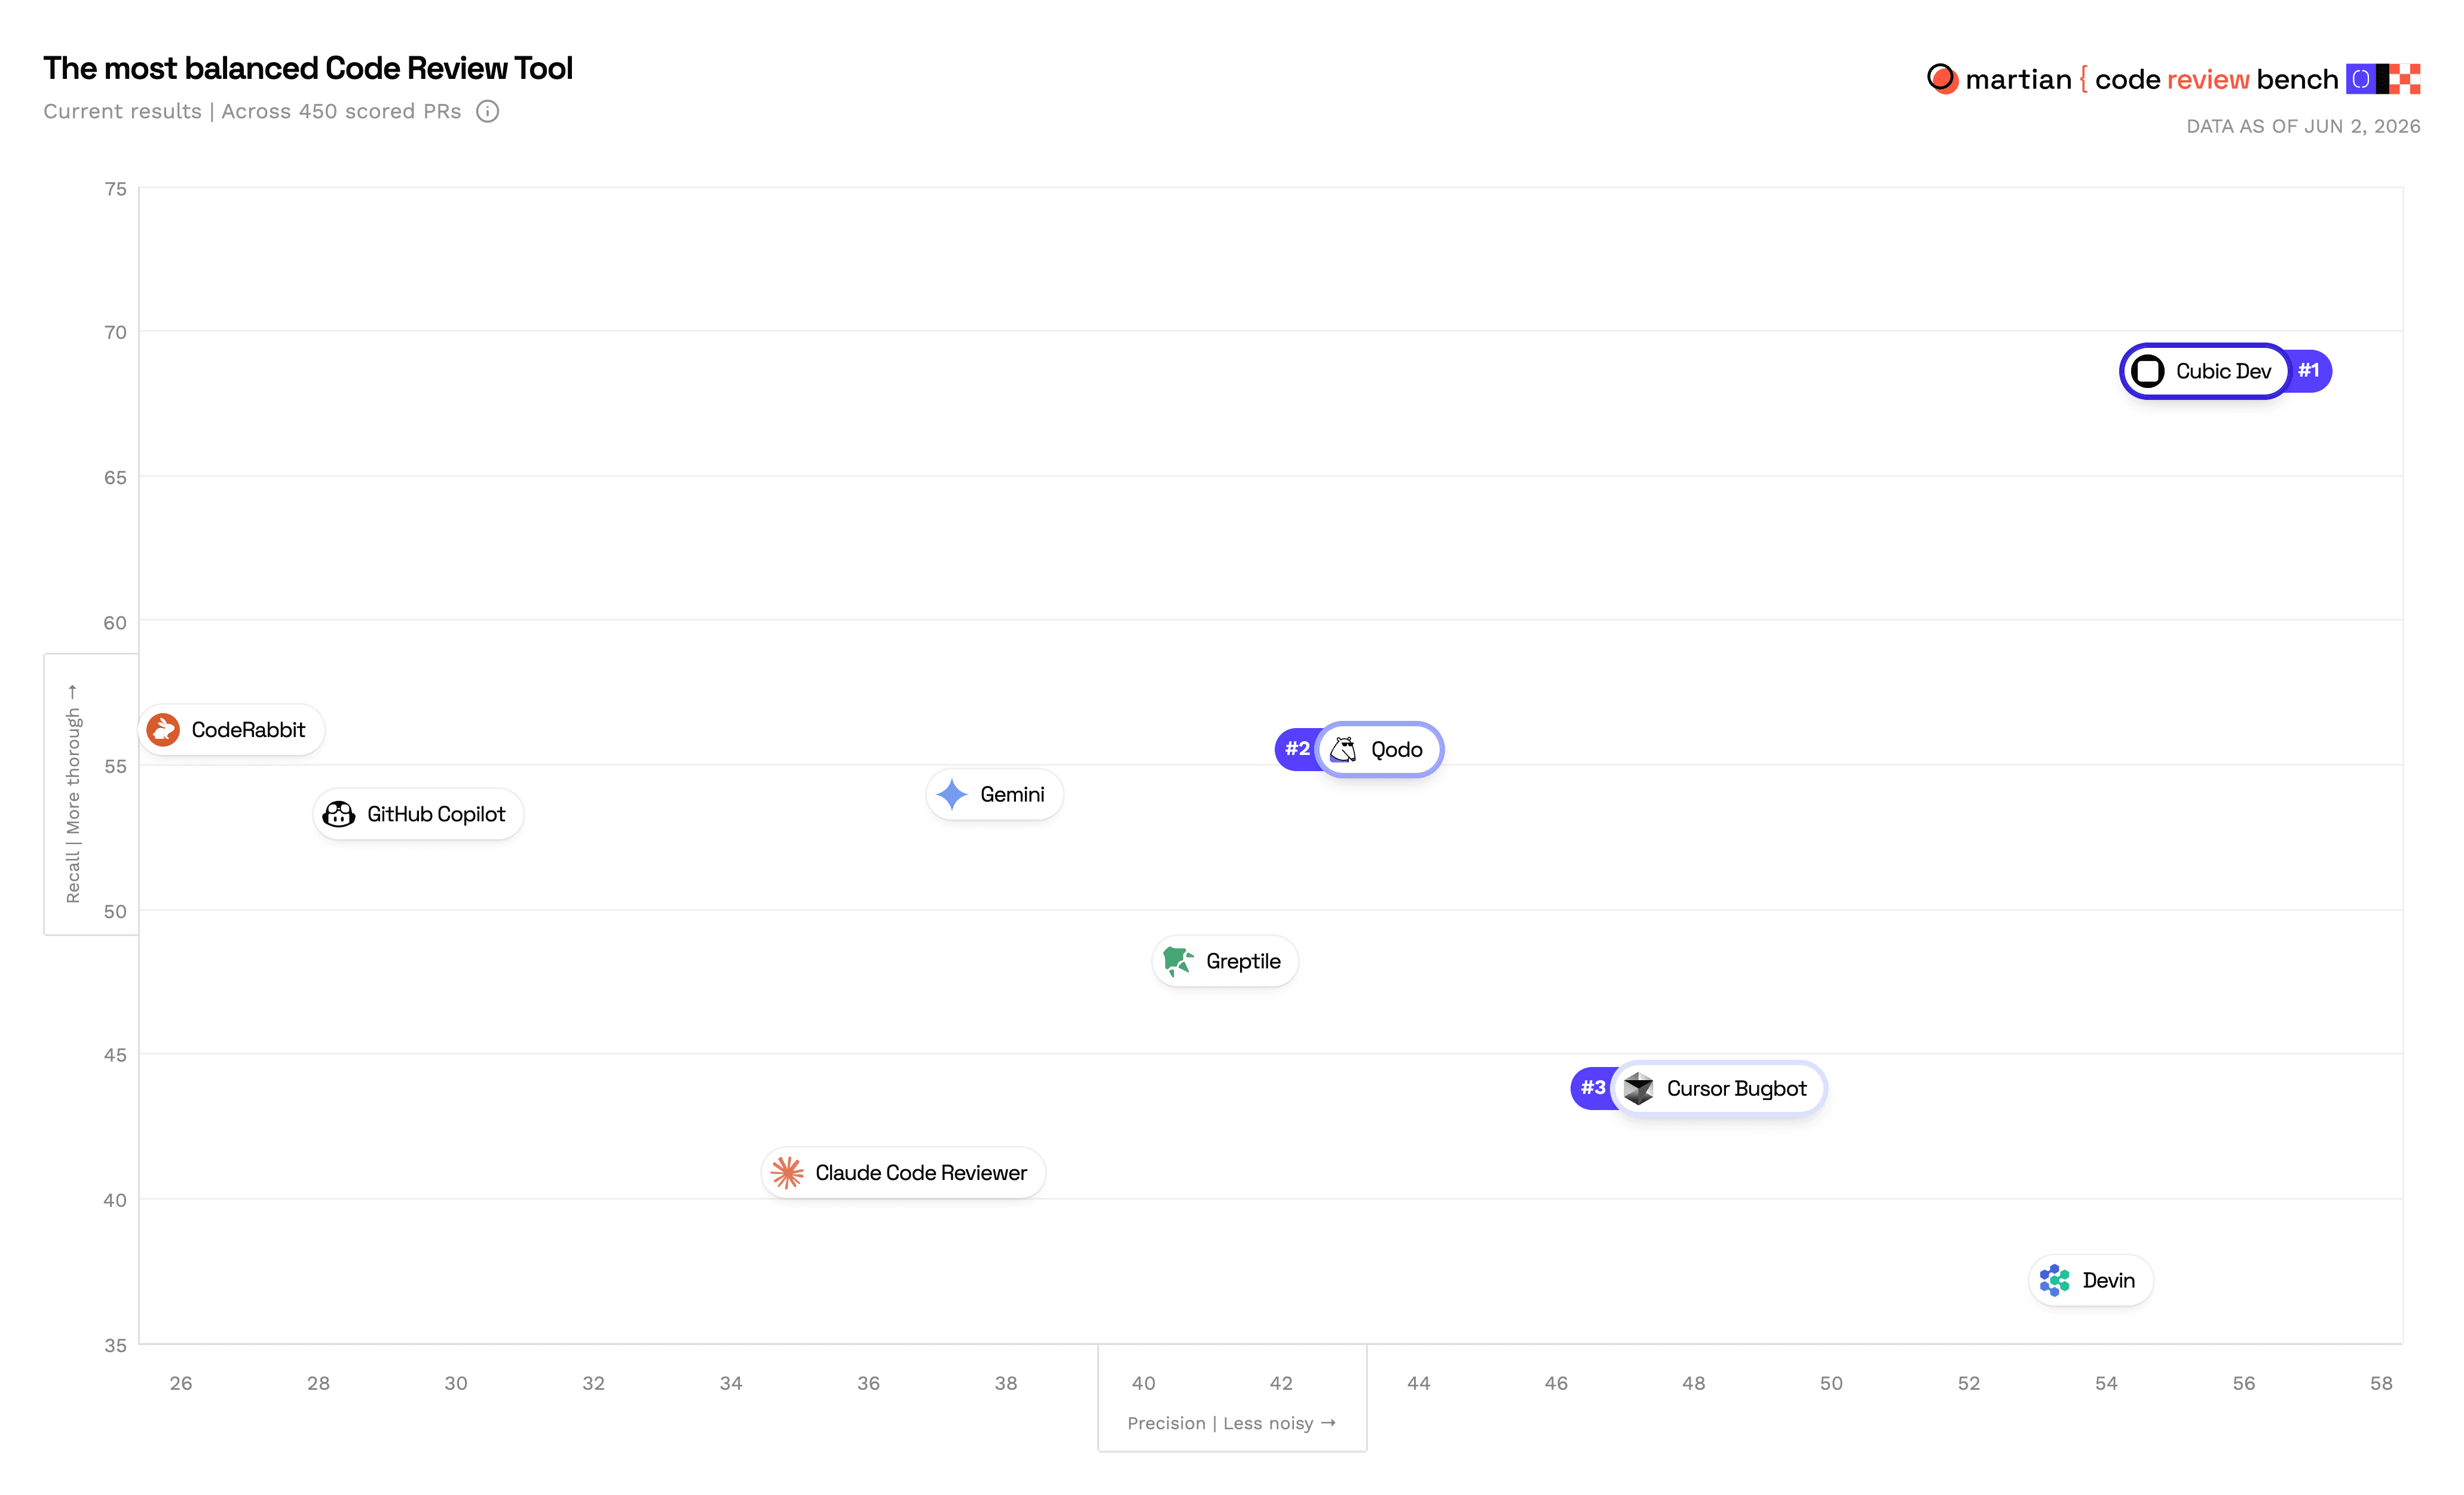Click the 'Precision | Less noisy' axis label
2464x1495 pixels.
point(1231,1423)
